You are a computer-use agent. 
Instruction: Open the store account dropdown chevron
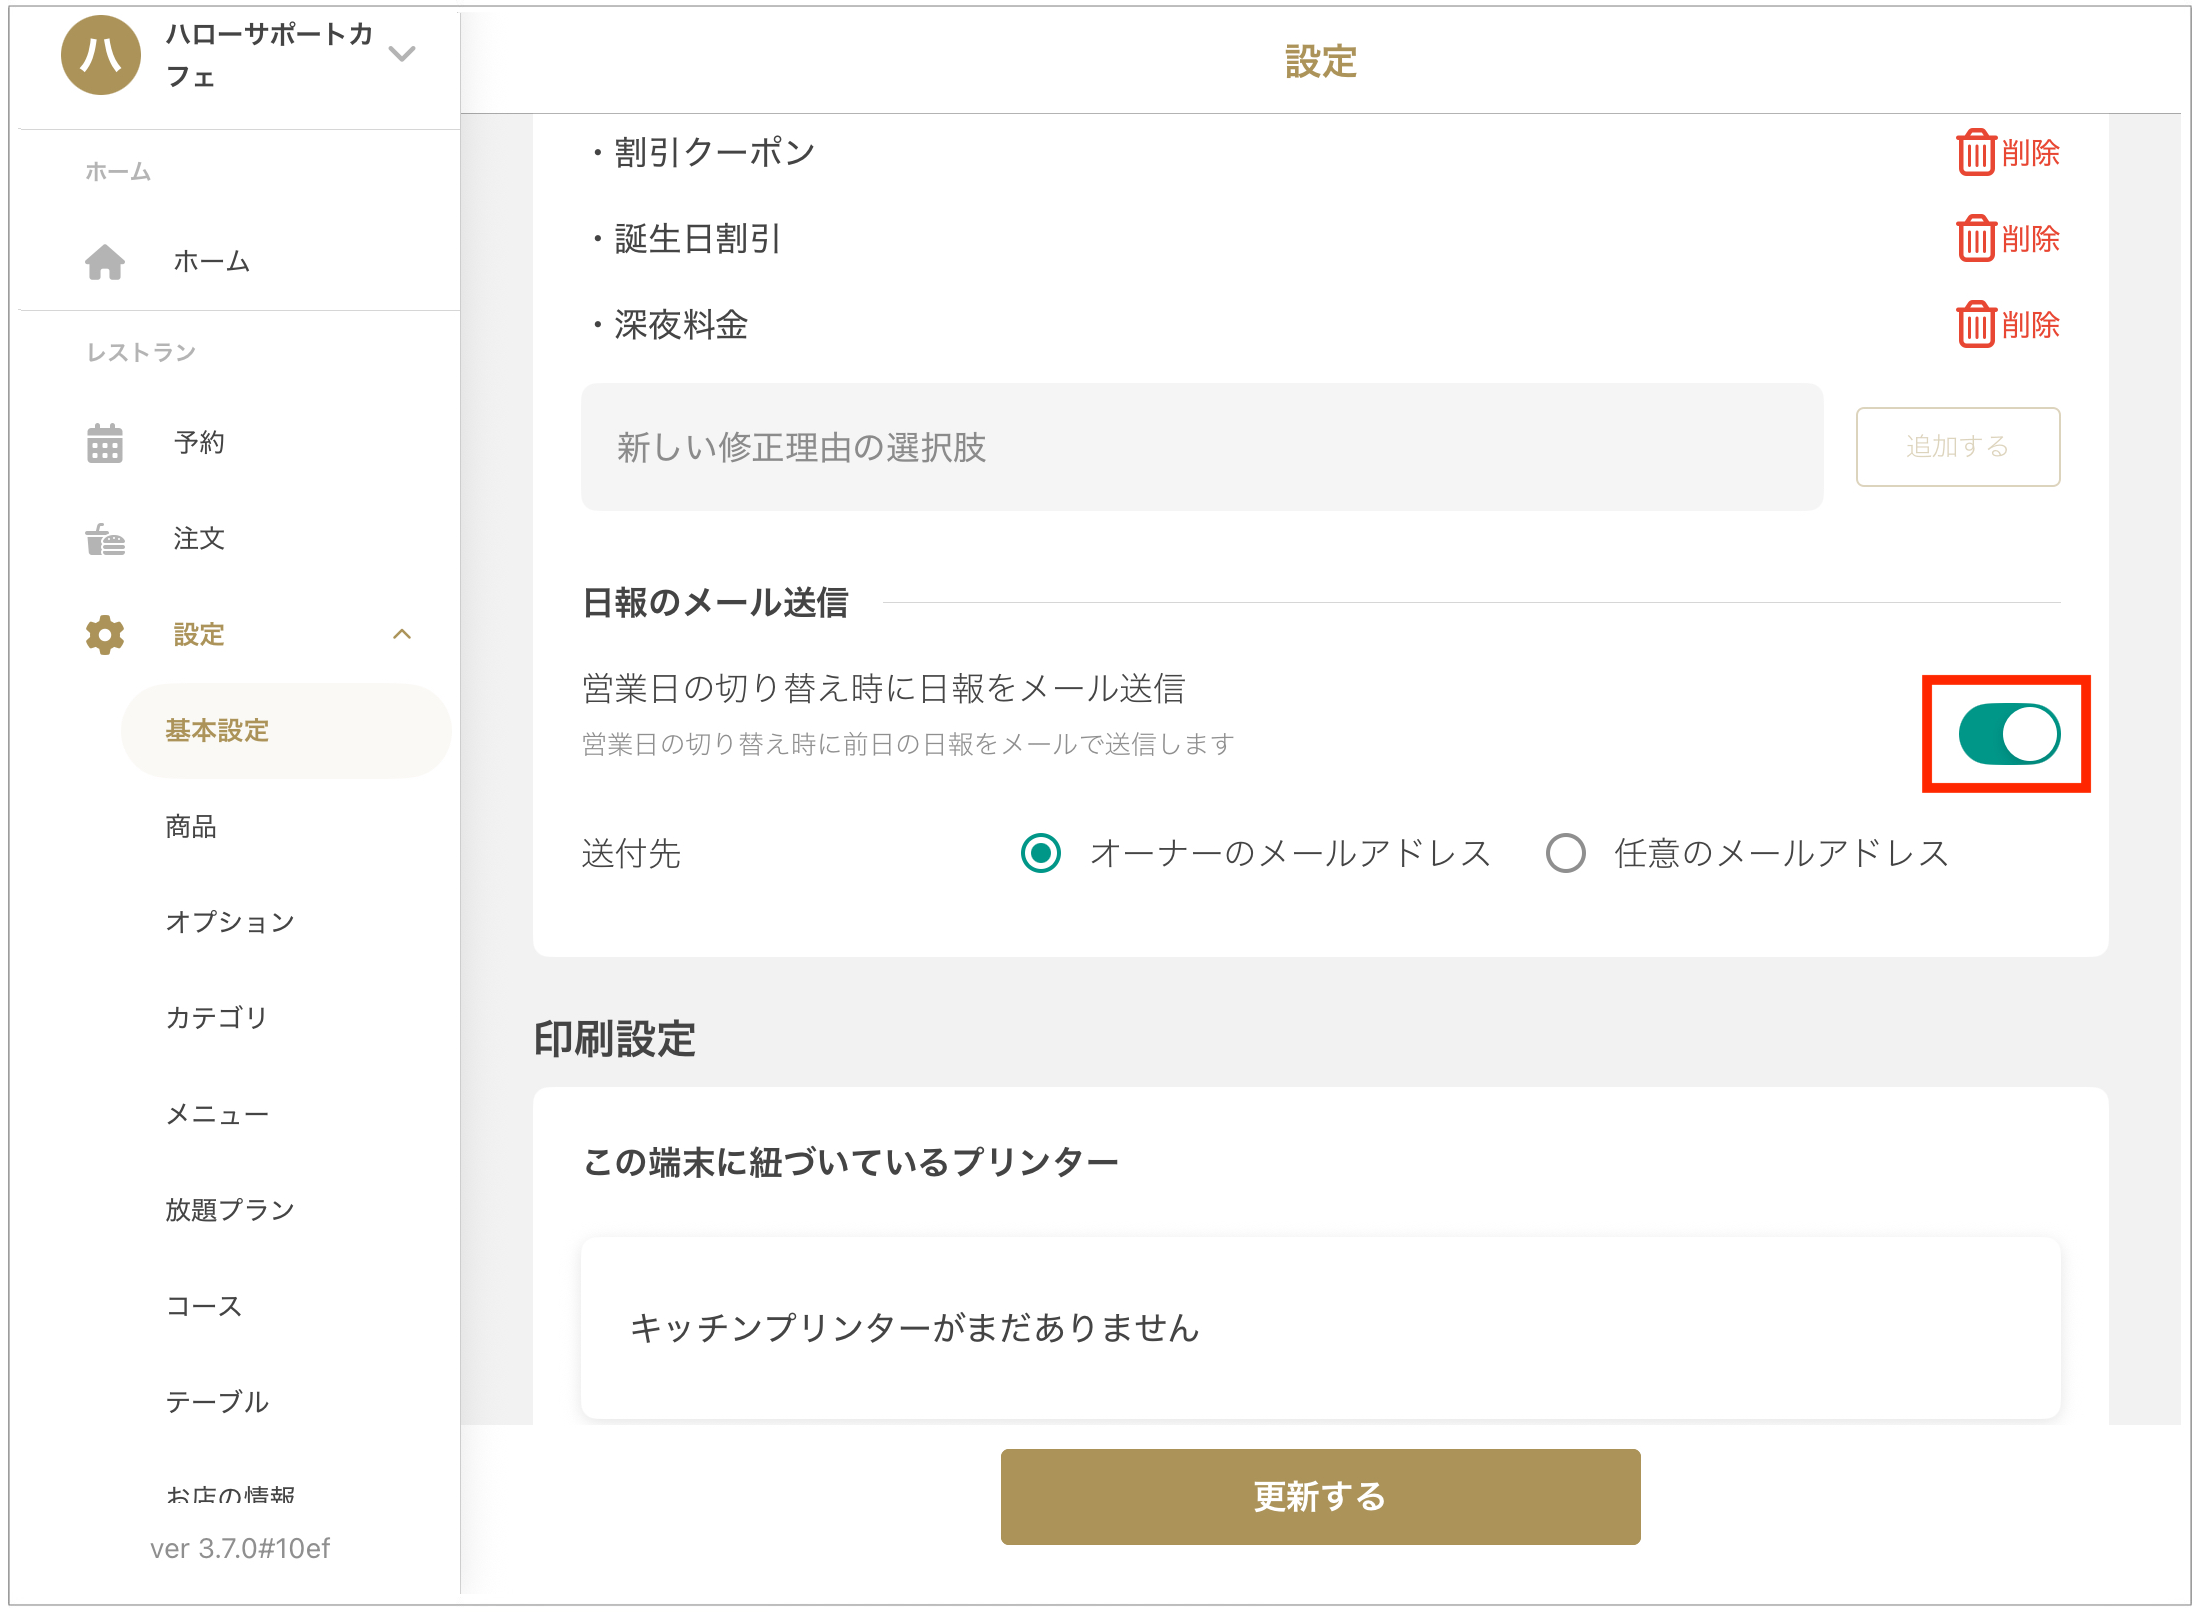tap(402, 54)
